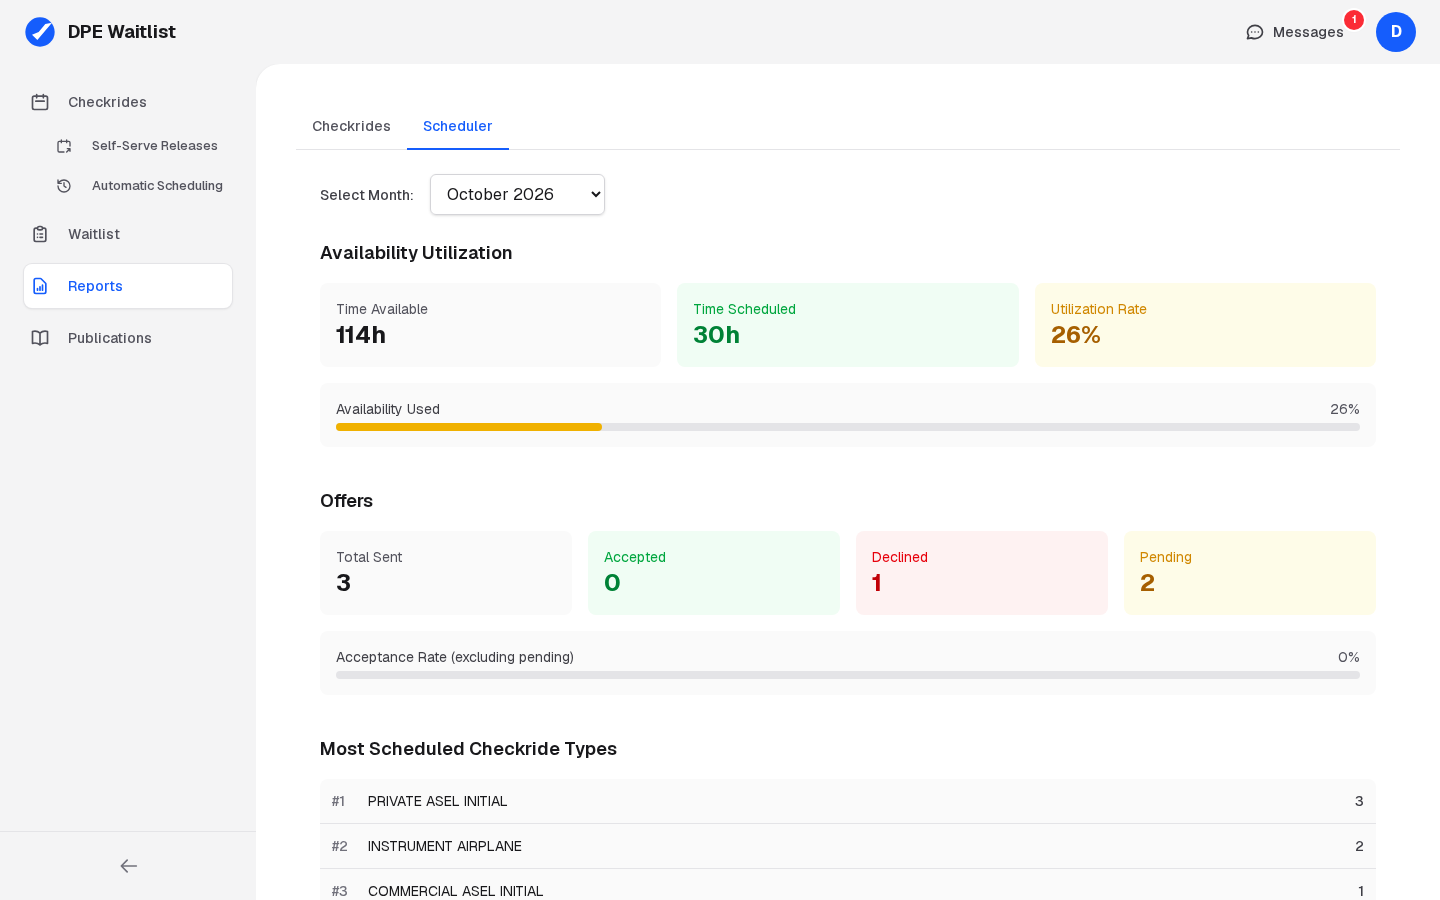Click the DPE Waitlist title text
The width and height of the screenshot is (1440, 900).
(x=122, y=32)
